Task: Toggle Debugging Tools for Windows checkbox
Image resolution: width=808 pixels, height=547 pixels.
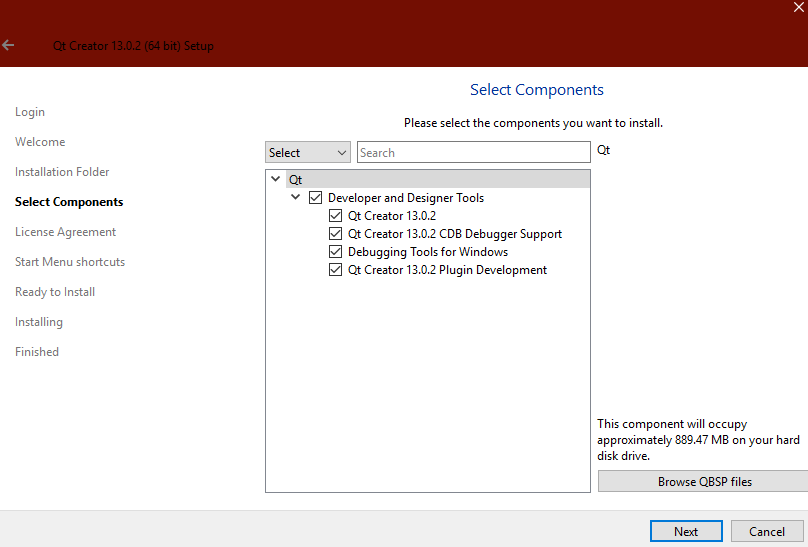Action: [x=335, y=252]
